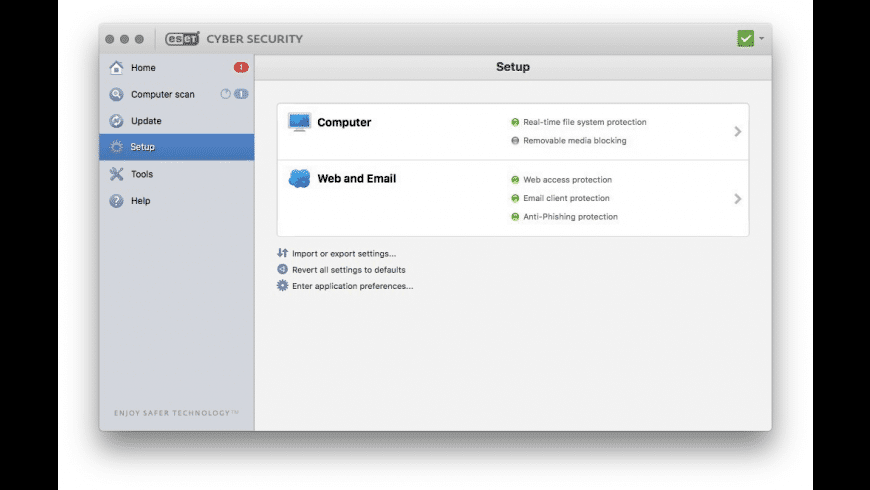Click the Computer heading
The height and width of the screenshot is (490, 870).
point(344,122)
